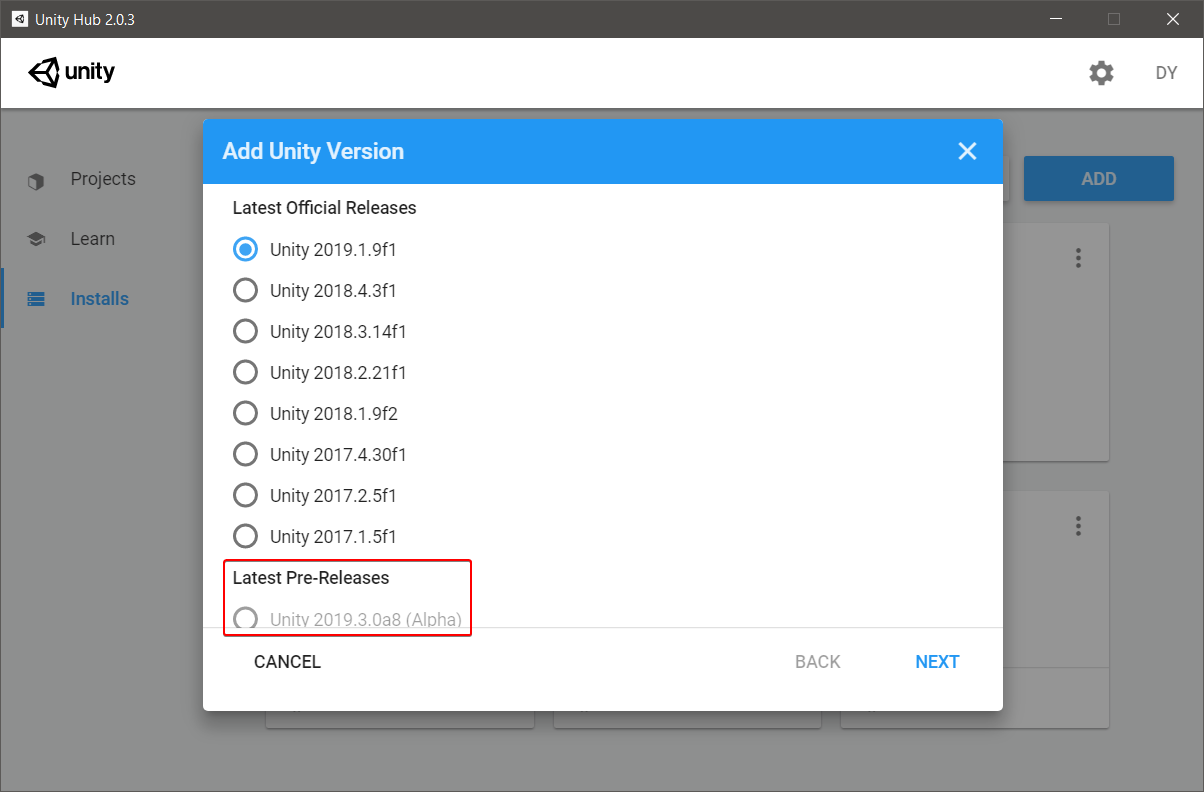The image size is (1204, 792).
Task: Close the Add Unity Version dialog
Action: 967,151
